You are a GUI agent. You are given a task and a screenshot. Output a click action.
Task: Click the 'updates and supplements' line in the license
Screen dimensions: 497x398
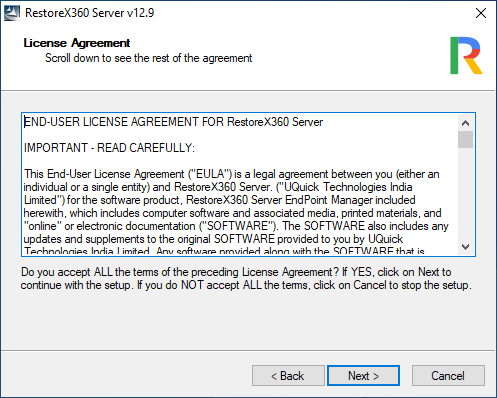click(213, 239)
